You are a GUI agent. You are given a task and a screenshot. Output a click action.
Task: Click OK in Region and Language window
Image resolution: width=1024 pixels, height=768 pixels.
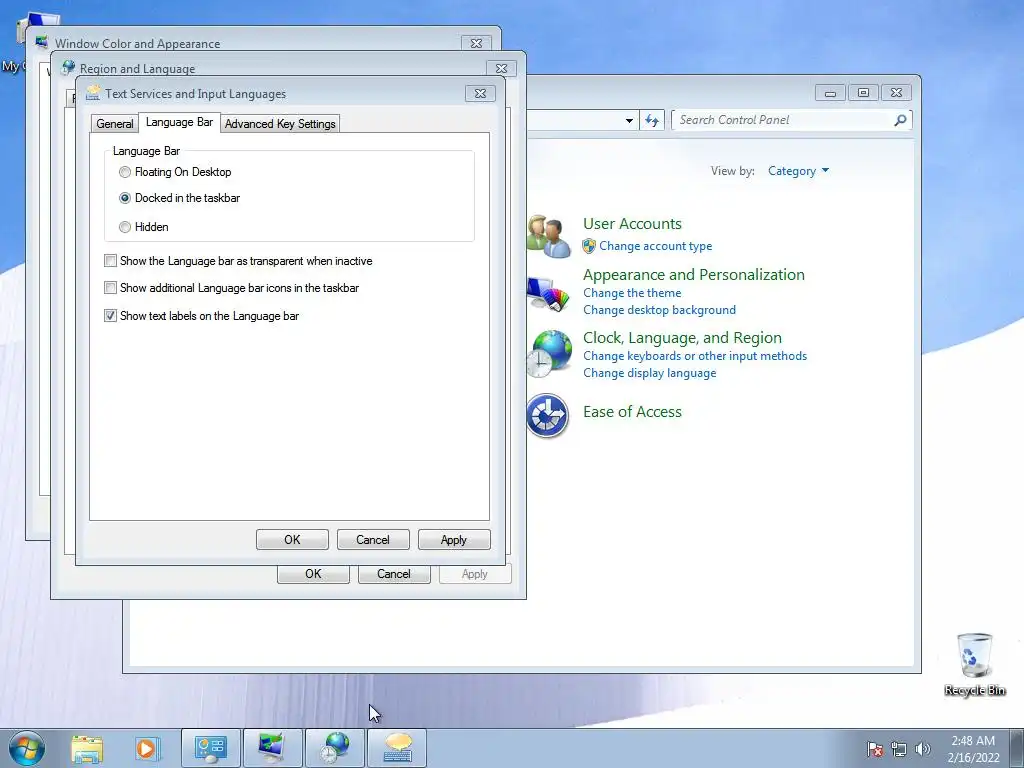(313, 574)
